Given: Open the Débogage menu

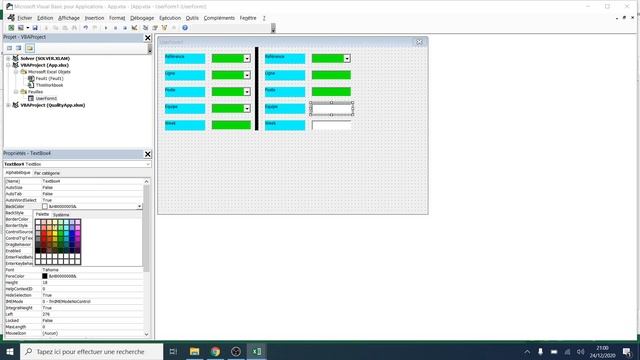Looking at the screenshot, I should point(142,18).
